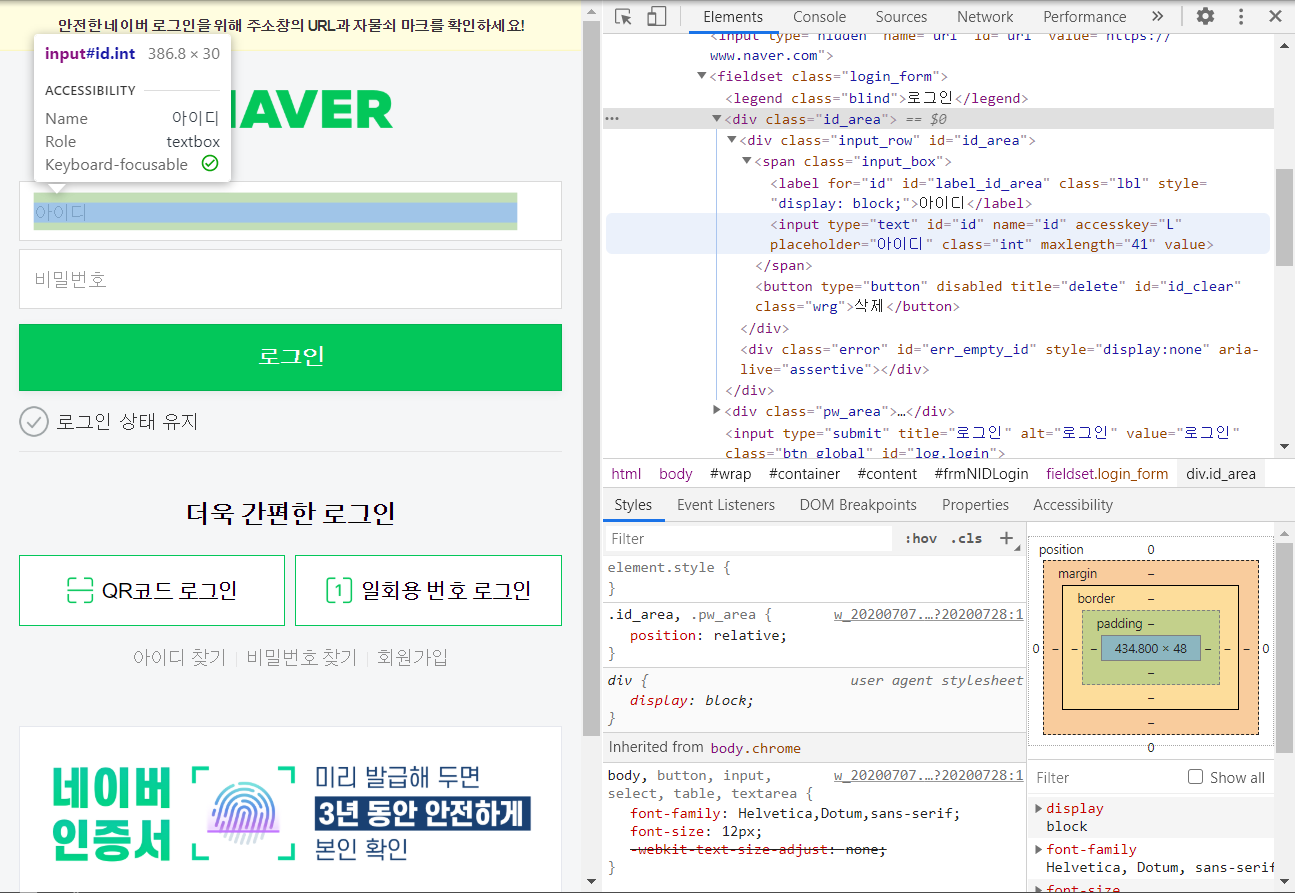Toggle the 로그인 상태 유지 check circle
The width and height of the screenshot is (1295, 893).
click(34, 421)
